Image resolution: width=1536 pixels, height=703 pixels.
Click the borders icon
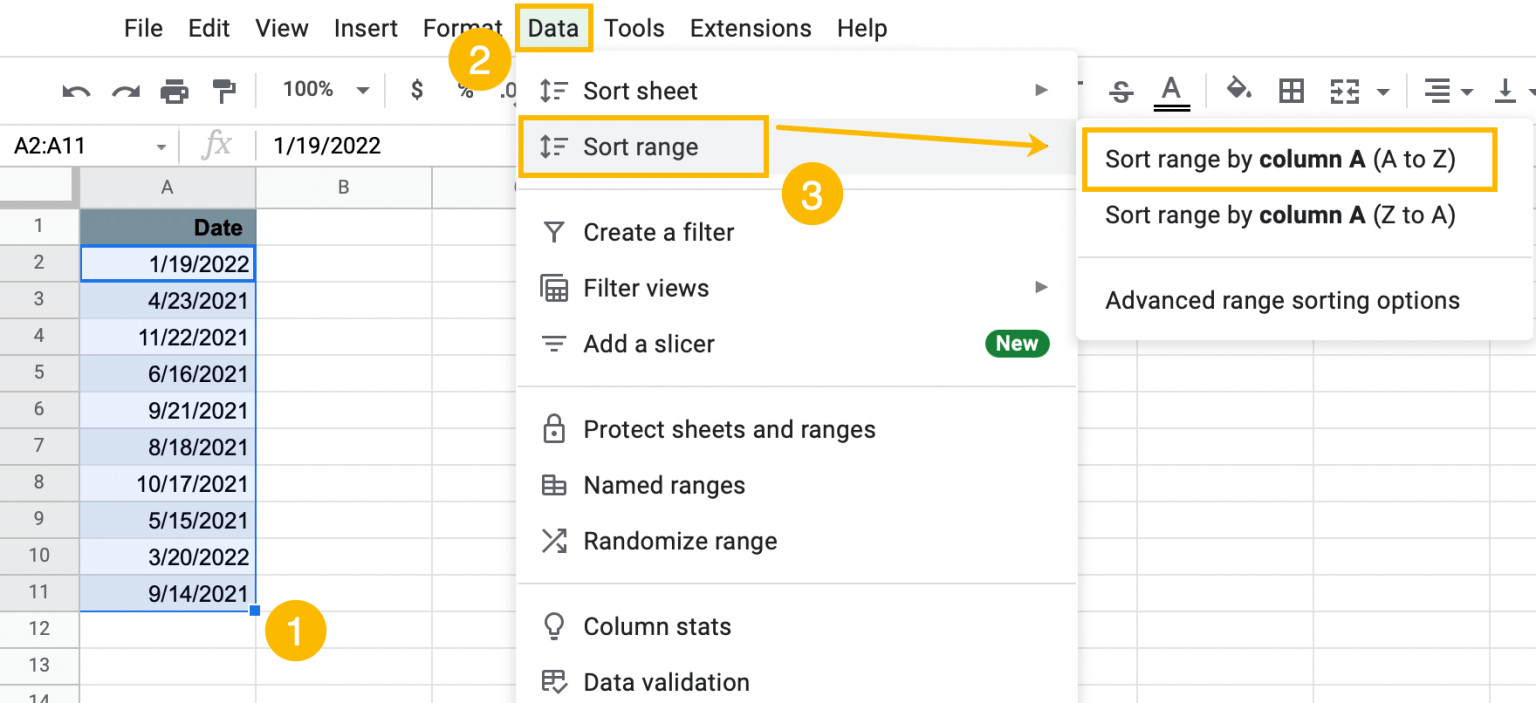pos(1291,89)
